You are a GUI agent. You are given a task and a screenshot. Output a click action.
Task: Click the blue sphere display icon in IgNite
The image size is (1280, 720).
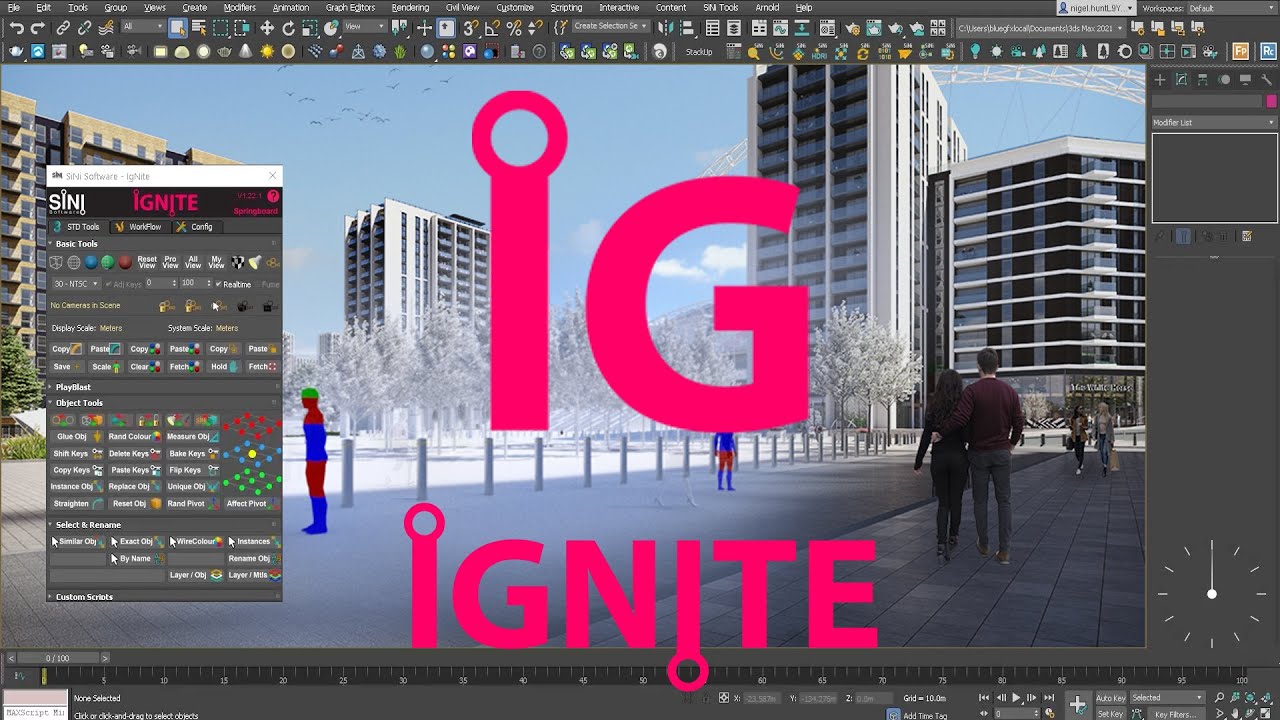click(90, 263)
